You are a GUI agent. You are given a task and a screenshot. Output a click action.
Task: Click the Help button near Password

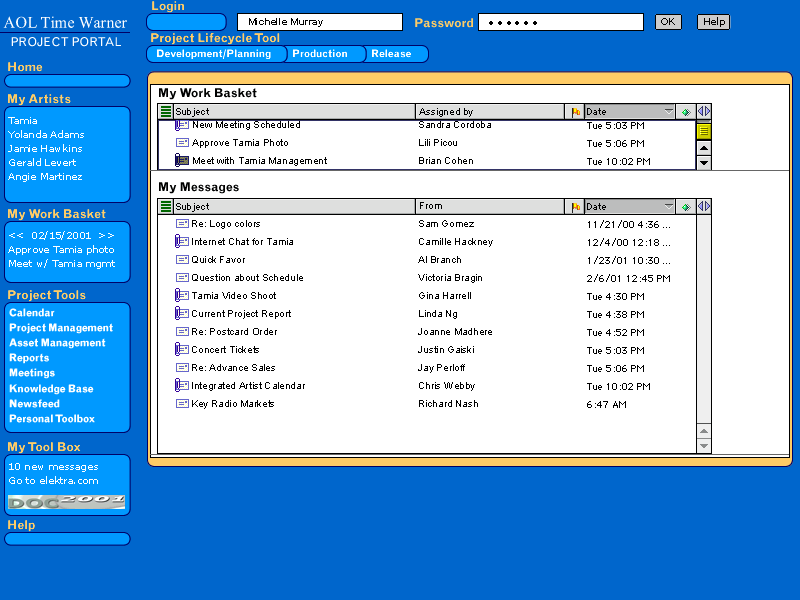(x=714, y=22)
